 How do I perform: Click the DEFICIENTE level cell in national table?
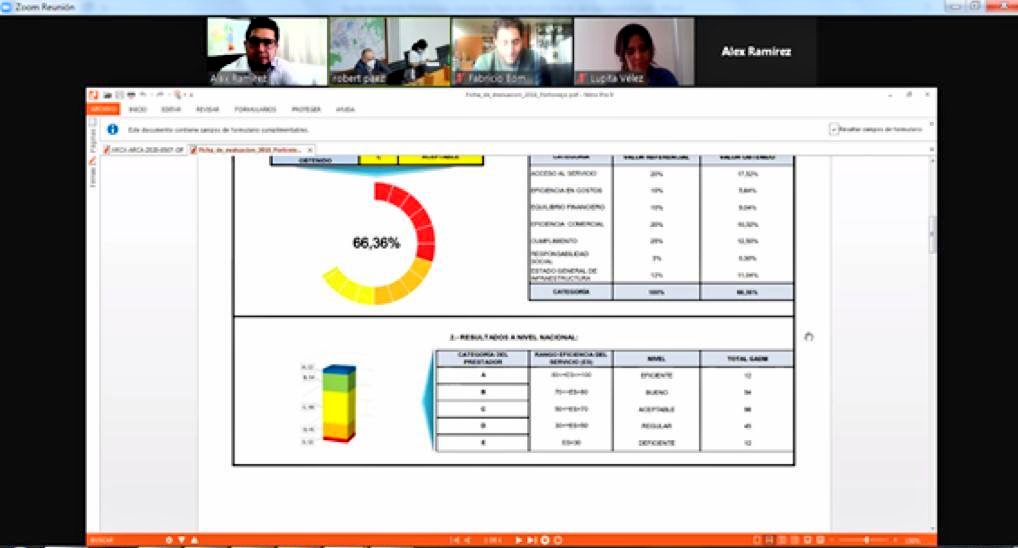coord(656,443)
